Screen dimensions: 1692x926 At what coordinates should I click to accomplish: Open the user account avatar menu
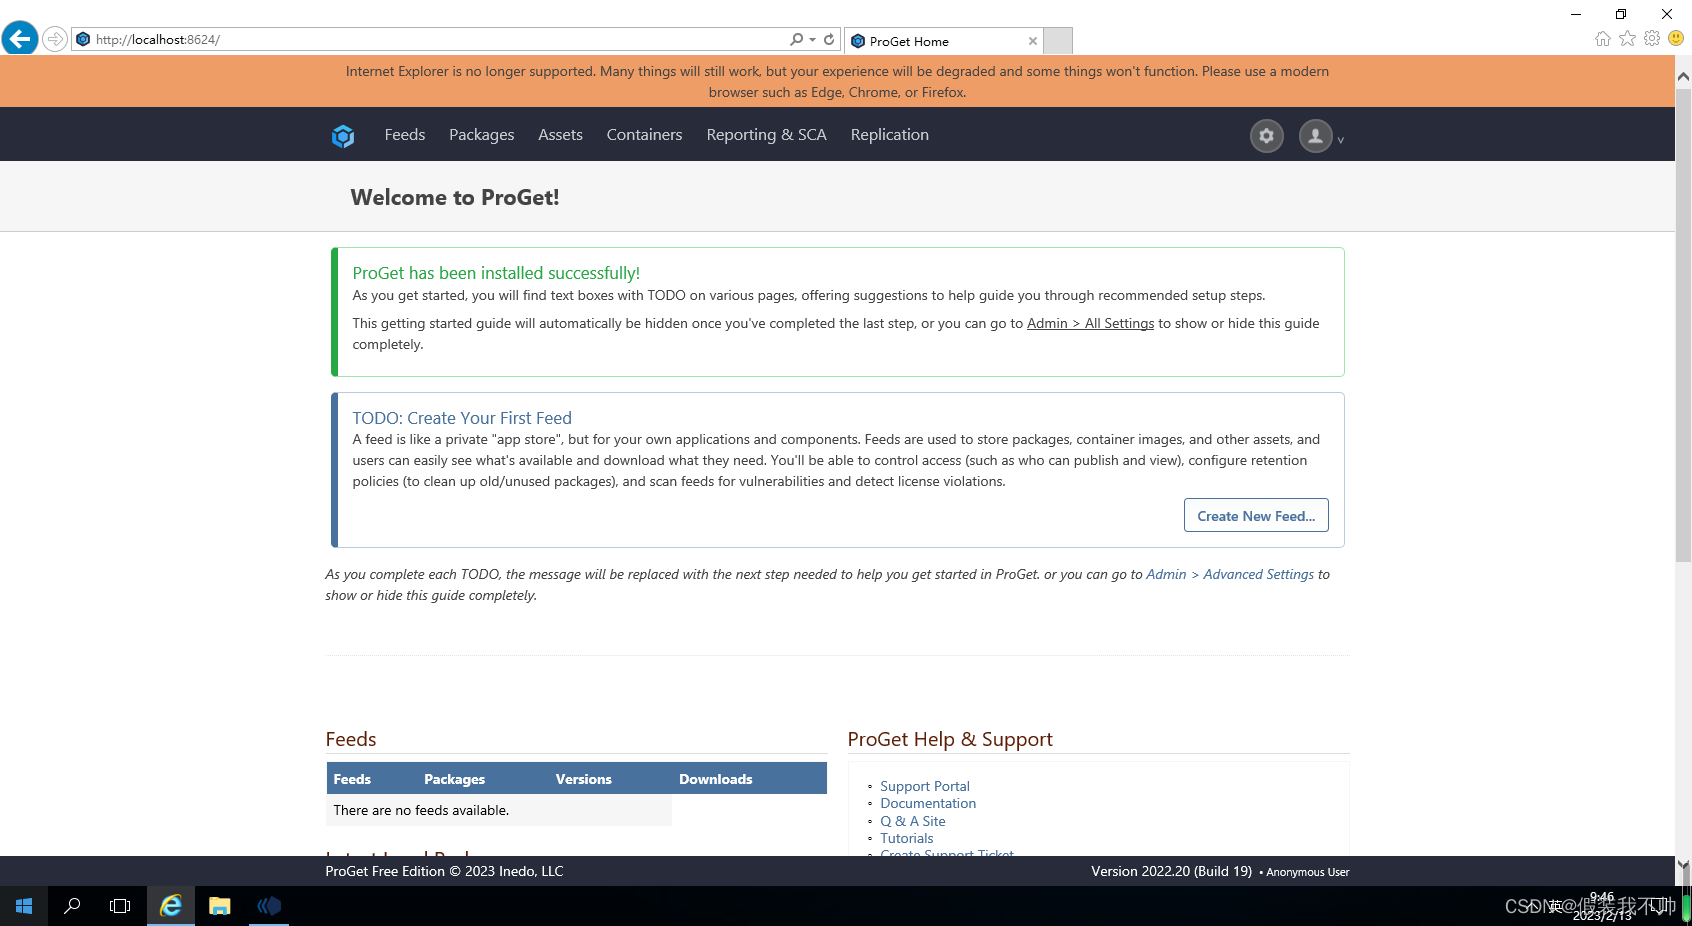point(1316,136)
